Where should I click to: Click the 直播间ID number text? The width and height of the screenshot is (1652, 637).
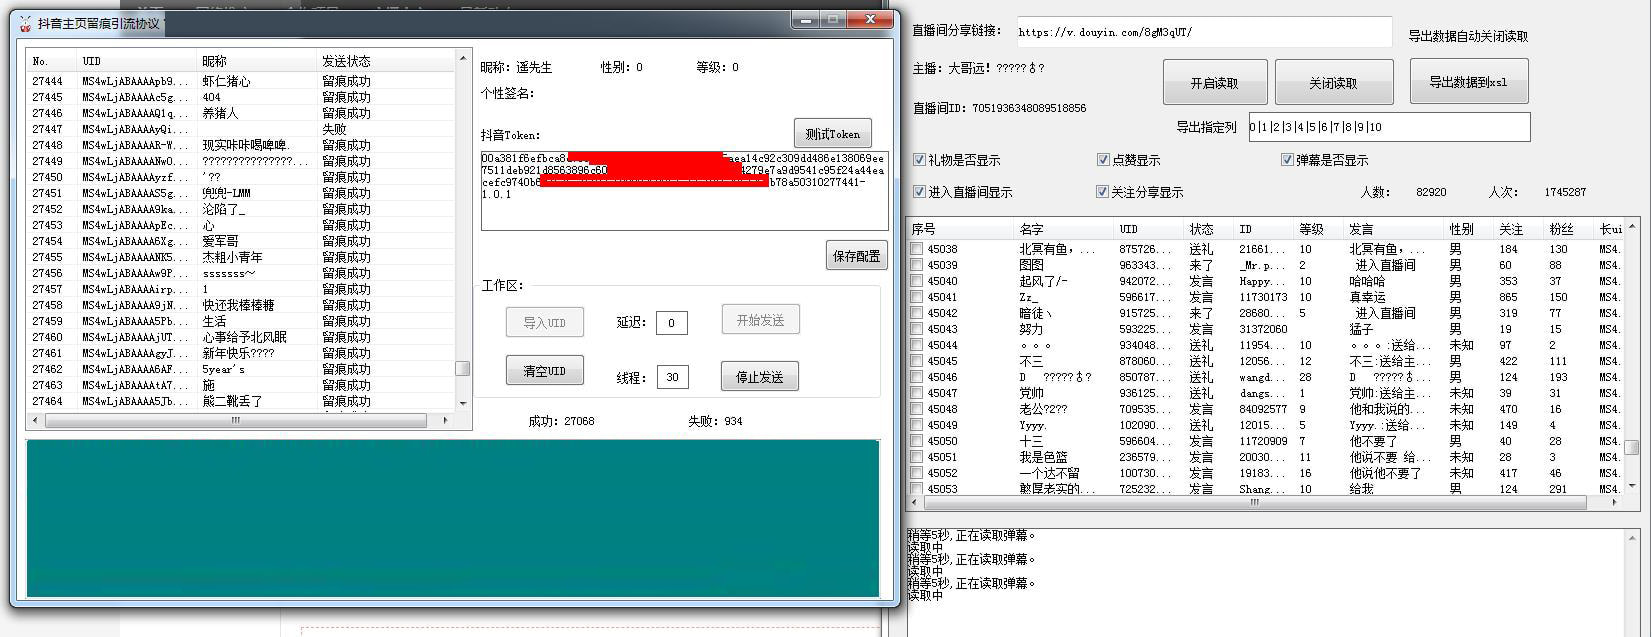click(1029, 108)
